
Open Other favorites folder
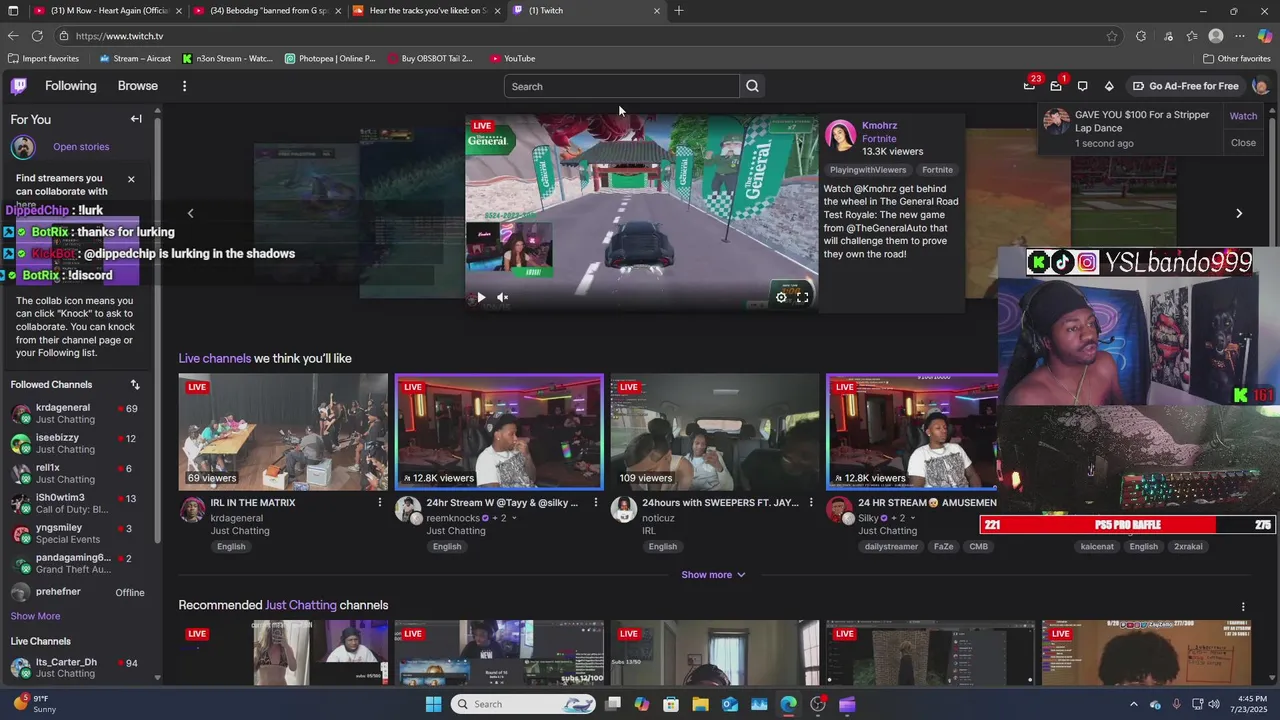pos(1237,58)
